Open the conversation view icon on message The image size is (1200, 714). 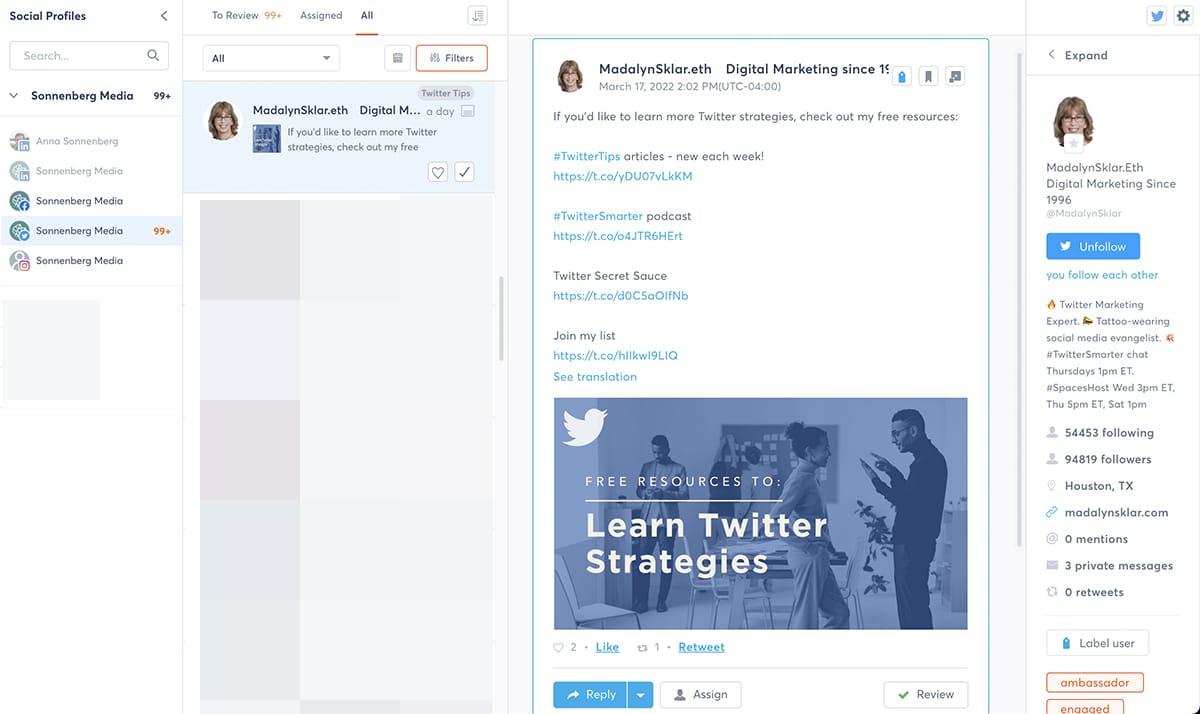(955, 76)
